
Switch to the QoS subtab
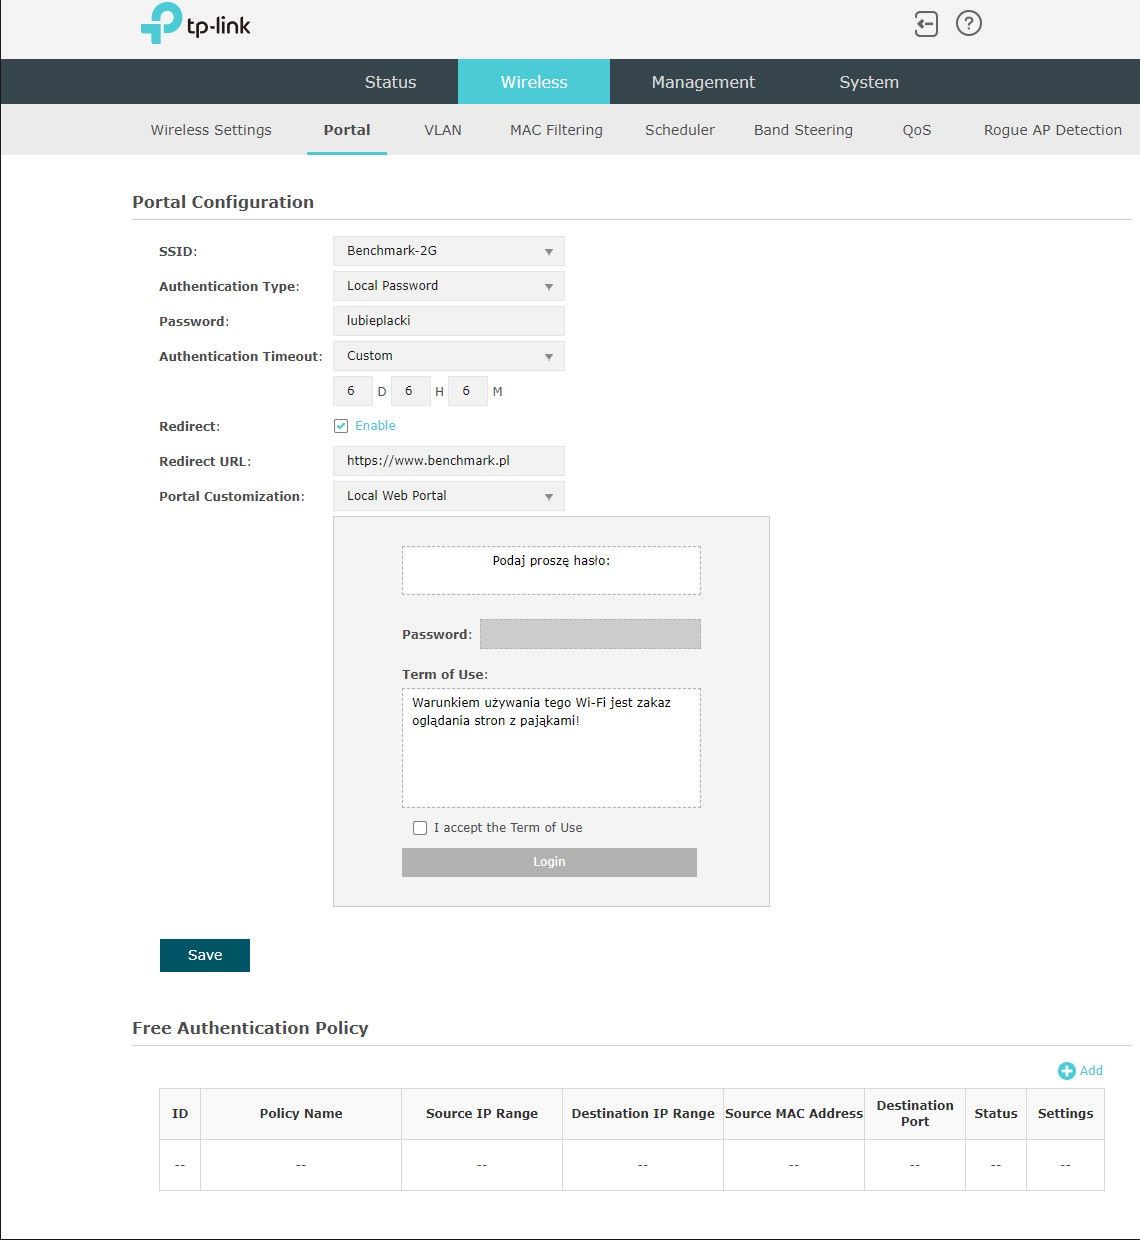click(x=917, y=130)
